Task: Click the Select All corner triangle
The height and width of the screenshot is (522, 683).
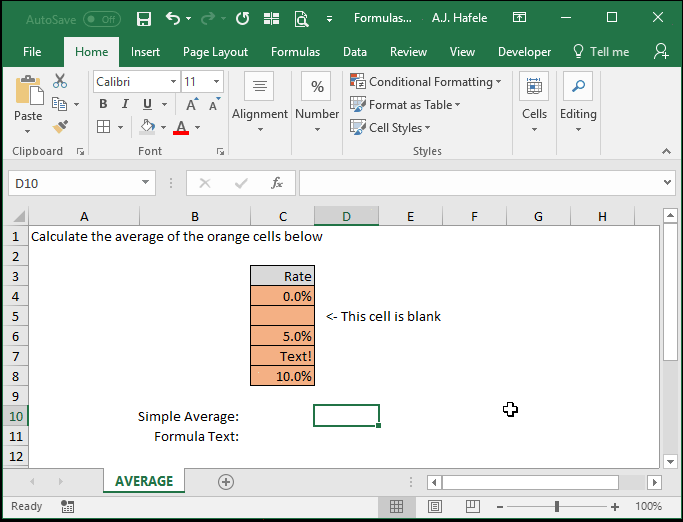Action: (18, 216)
